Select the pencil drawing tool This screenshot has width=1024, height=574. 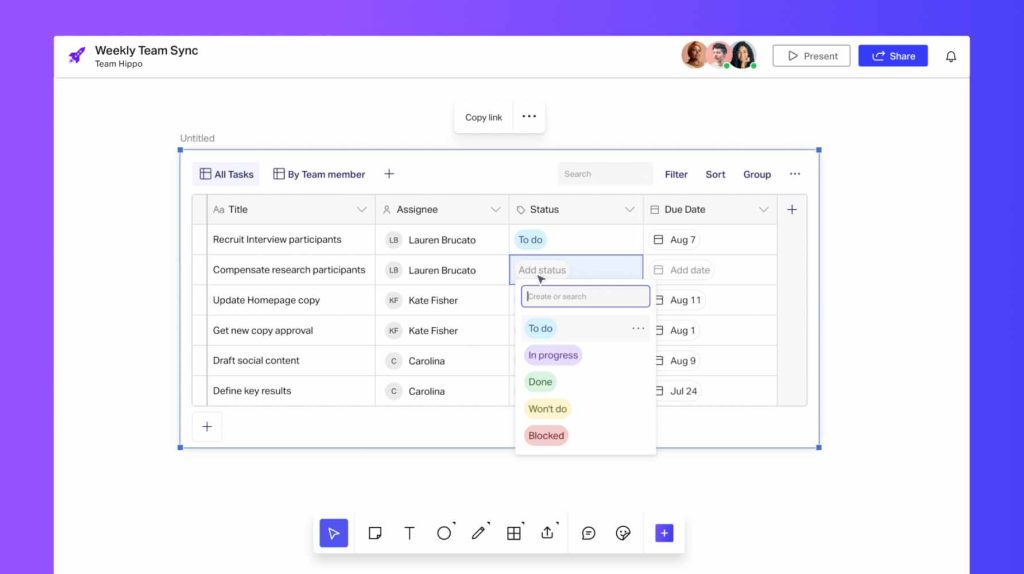pos(478,533)
